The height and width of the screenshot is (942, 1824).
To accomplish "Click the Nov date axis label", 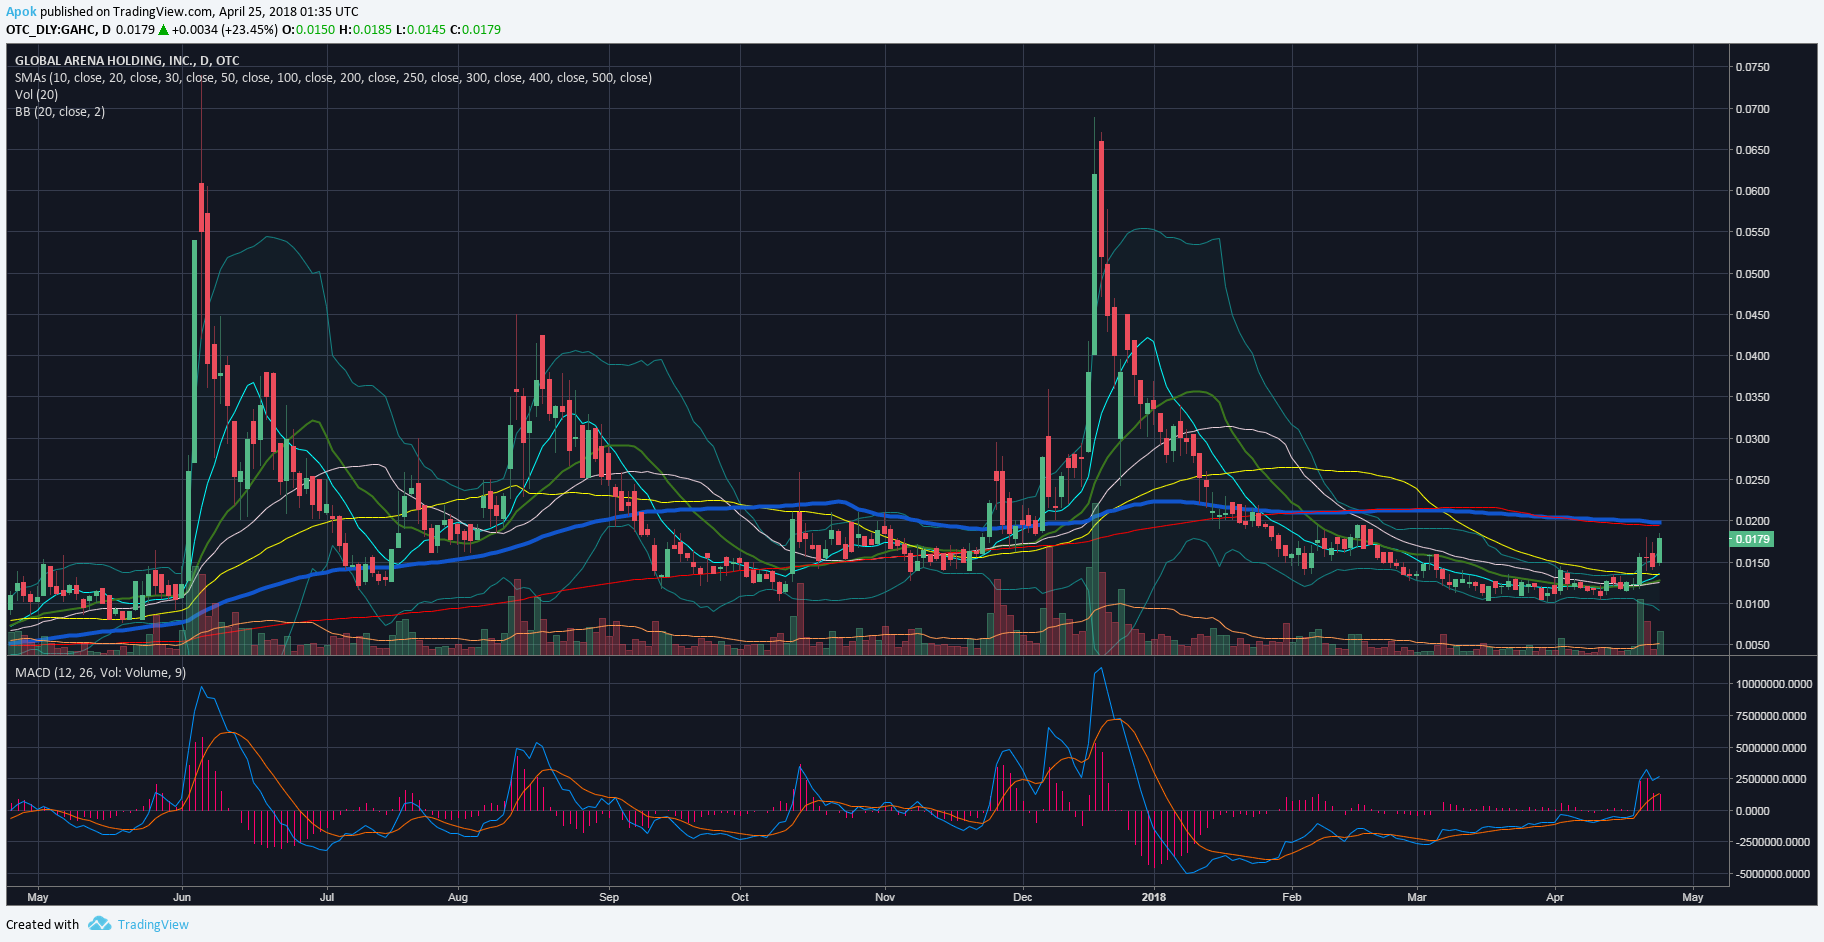I will click(x=885, y=897).
